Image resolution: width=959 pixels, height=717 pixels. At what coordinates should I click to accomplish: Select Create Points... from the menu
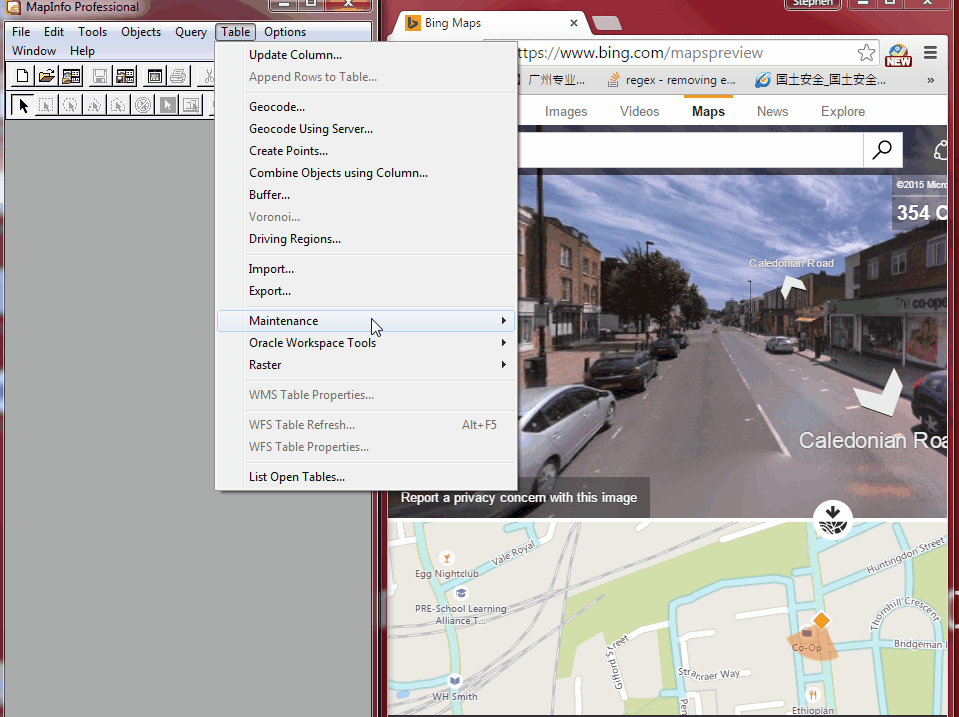coord(366,150)
